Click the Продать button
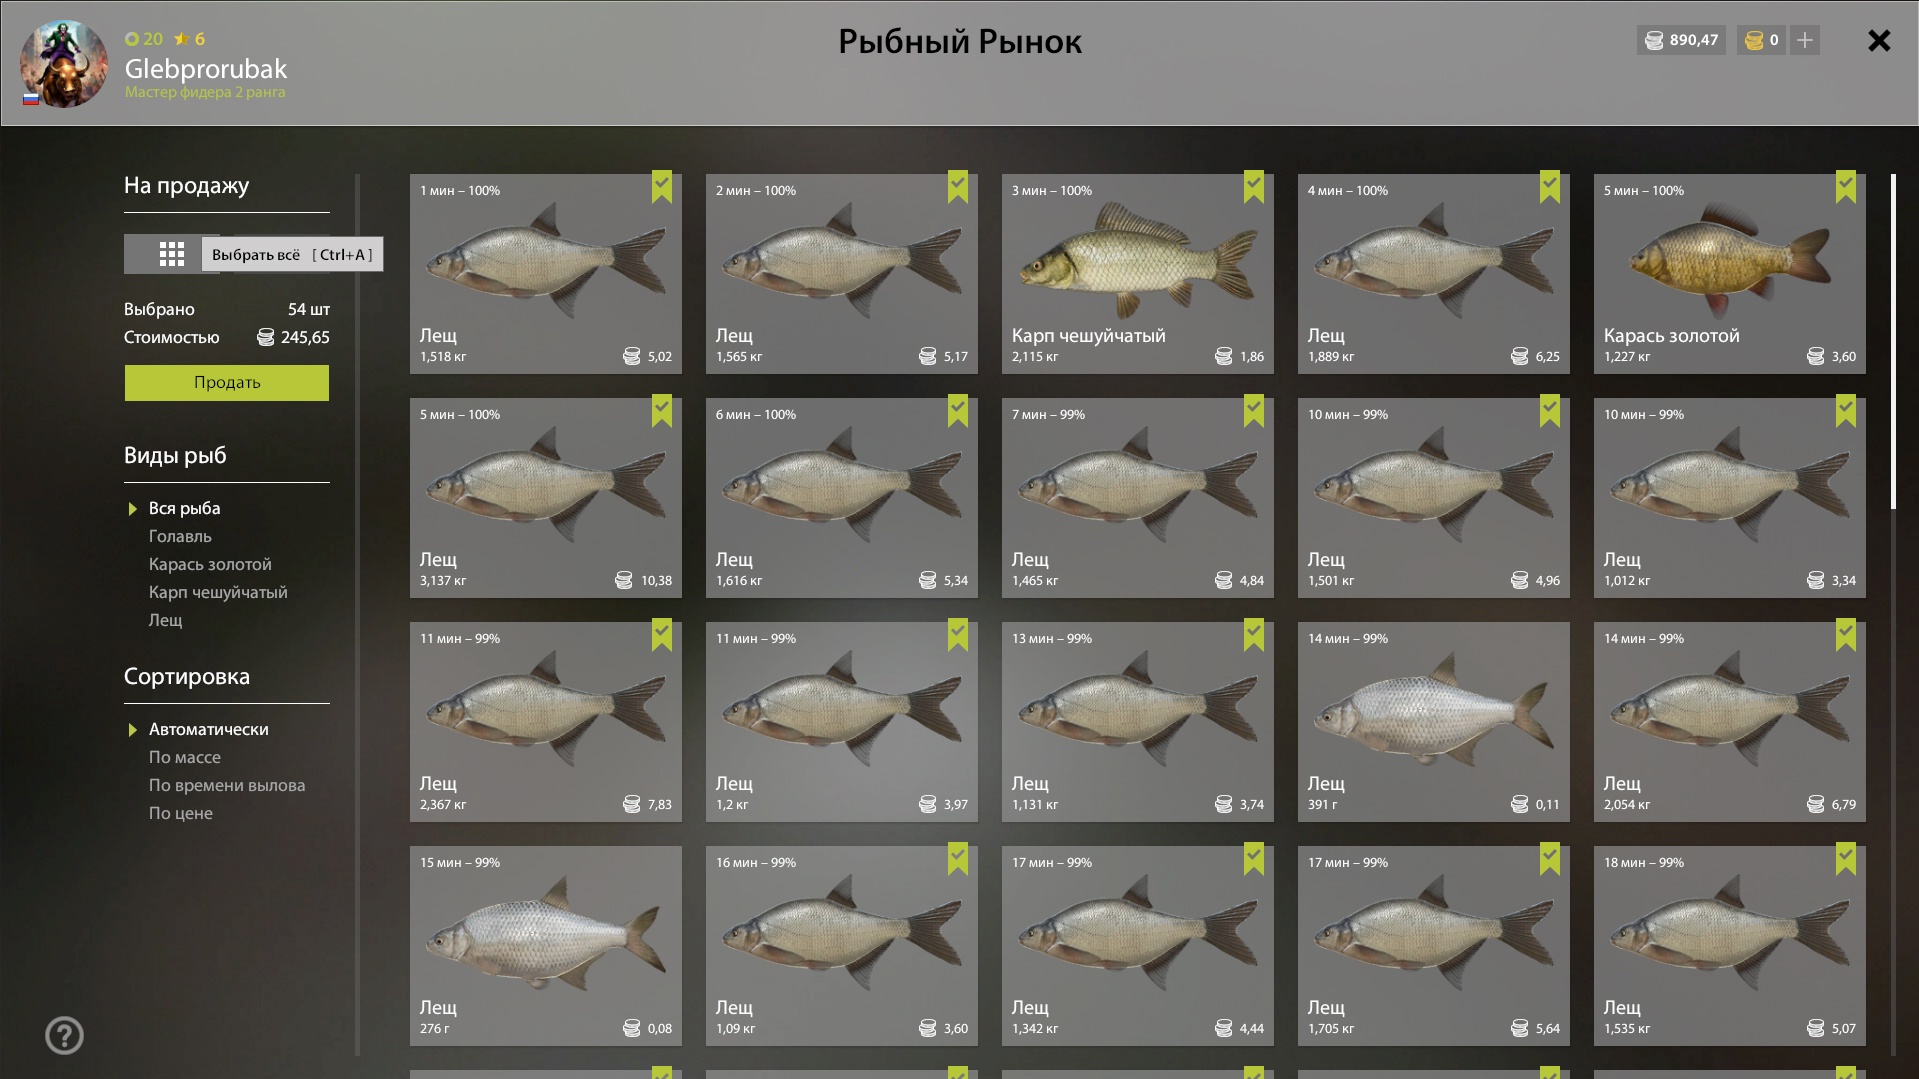 pos(227,382)
